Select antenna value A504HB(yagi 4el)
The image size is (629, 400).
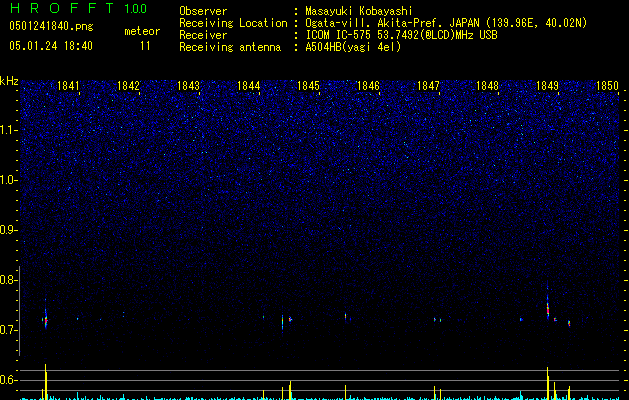pos(353,47)
